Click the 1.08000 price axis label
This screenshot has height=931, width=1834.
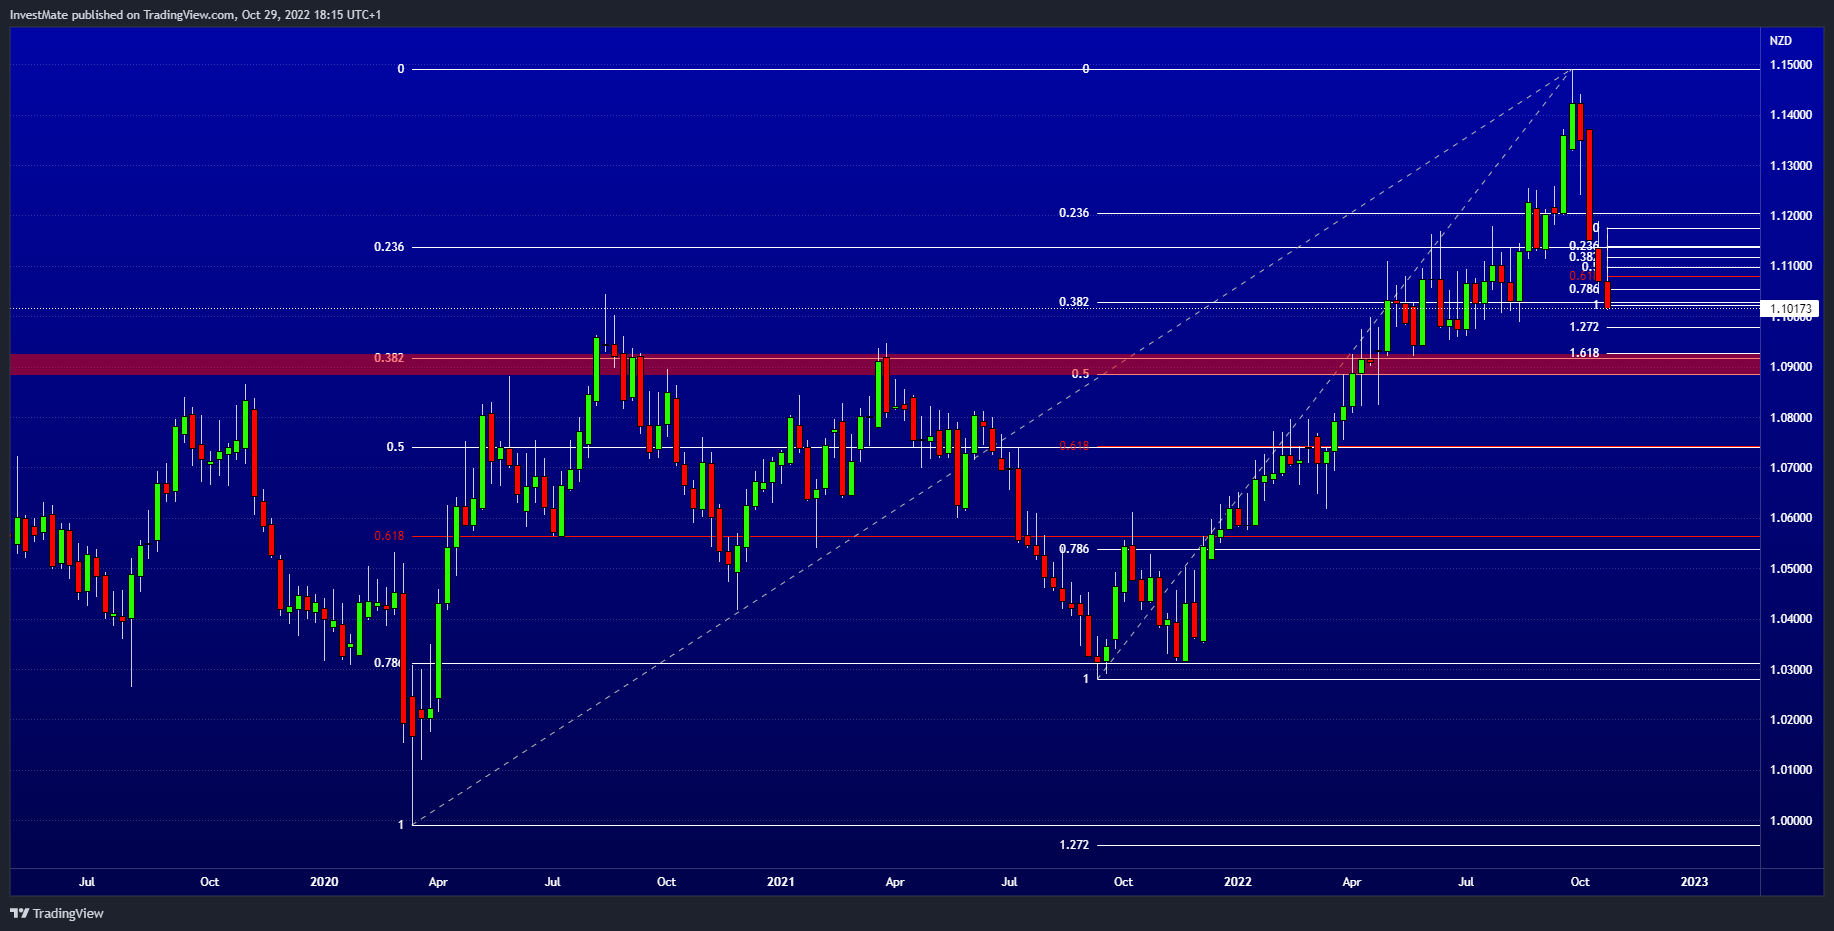(x=1791, y=418)
